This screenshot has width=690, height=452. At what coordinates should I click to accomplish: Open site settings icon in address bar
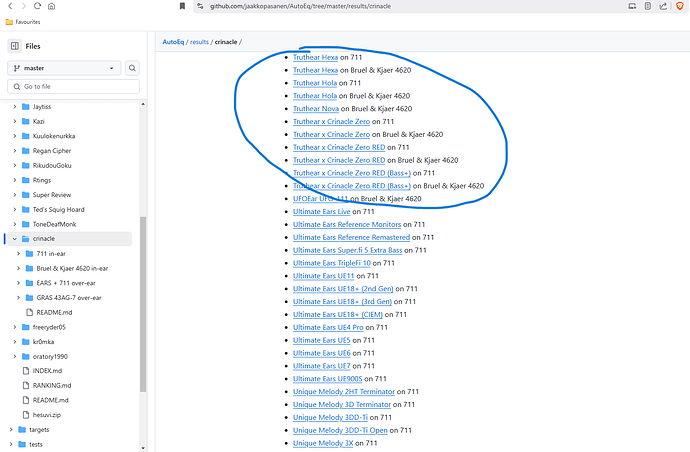coord(200,6)
